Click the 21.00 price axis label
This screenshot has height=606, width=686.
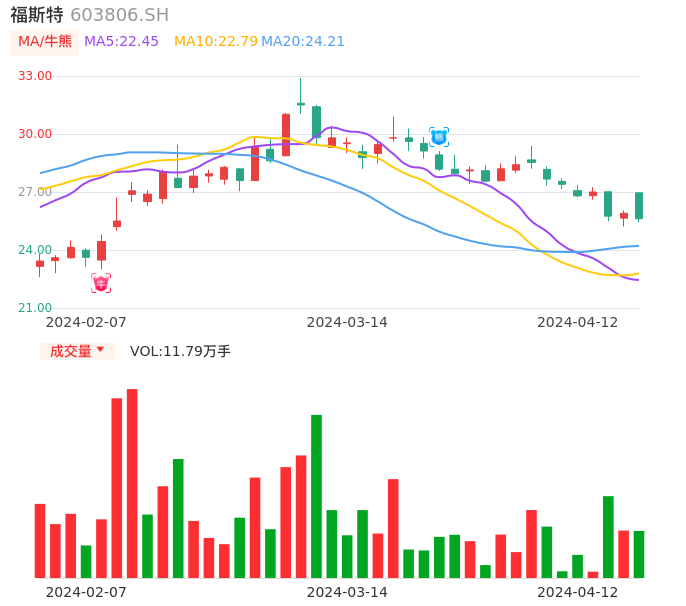pyautogui.click(x=35, y=308)
